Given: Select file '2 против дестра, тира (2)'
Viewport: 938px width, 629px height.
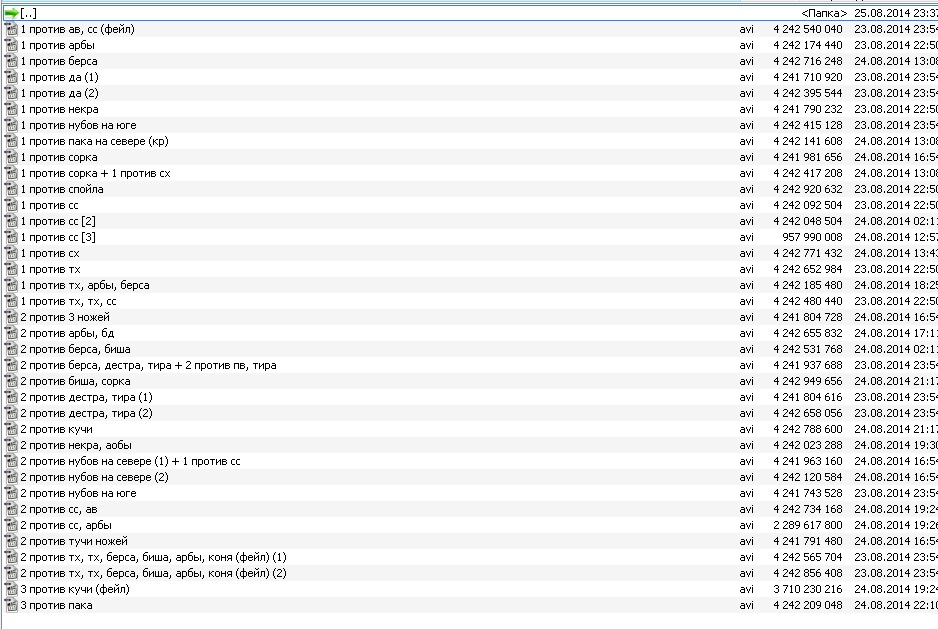Looking at the screenshot, I should point(86,414).
